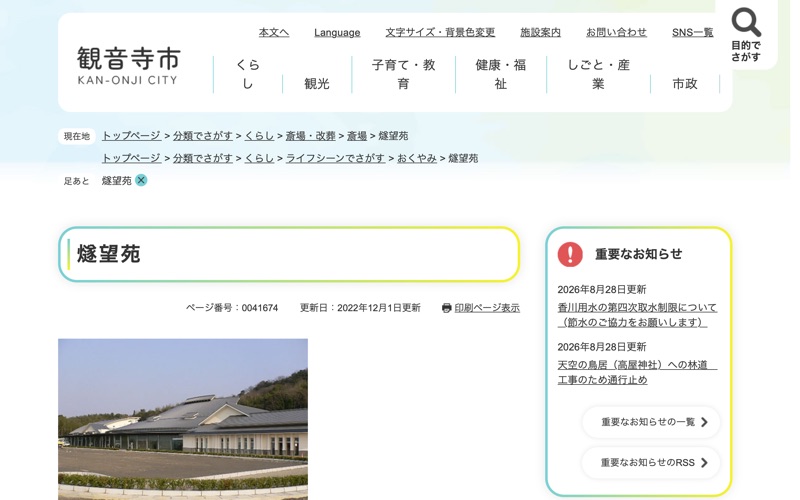This screenshot has width=800, height=500.
Task: Click the 燧望苑 entry in 足あと
Action: coord(116,181)
